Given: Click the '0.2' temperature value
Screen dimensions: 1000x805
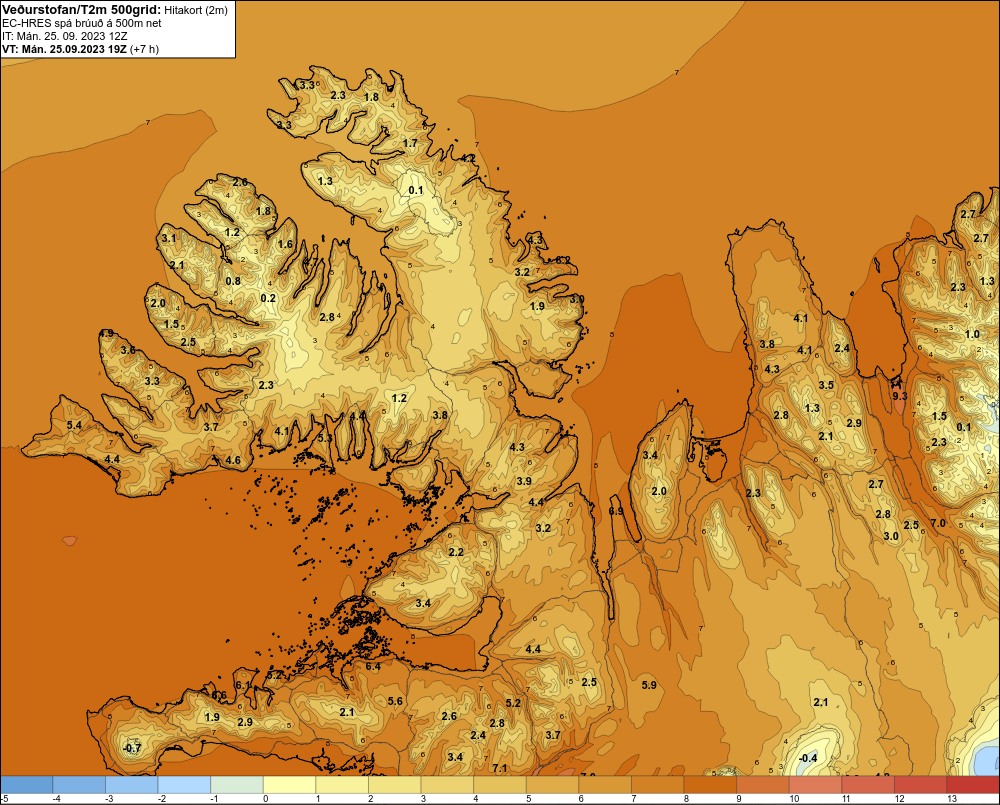Looking at the screenshot, I should click(x=268, y=298).
